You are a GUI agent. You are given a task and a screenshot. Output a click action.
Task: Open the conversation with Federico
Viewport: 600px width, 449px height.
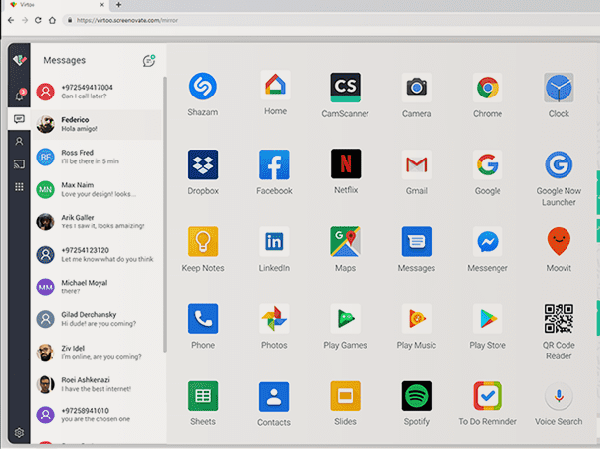[95, 124]
